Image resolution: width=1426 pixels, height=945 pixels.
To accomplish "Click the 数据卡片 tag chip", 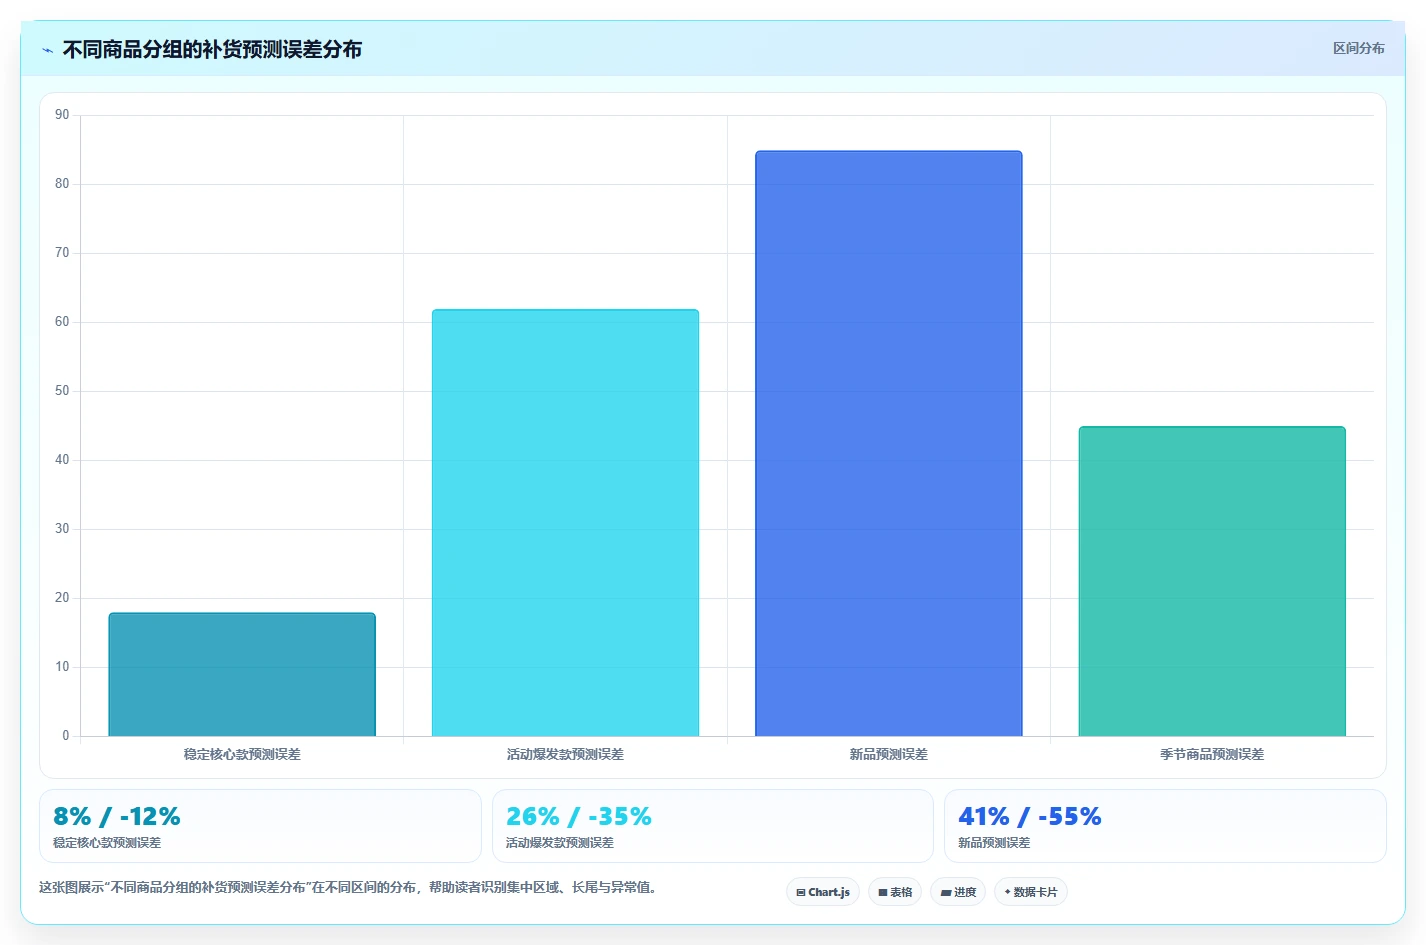I will (1031, 892).
